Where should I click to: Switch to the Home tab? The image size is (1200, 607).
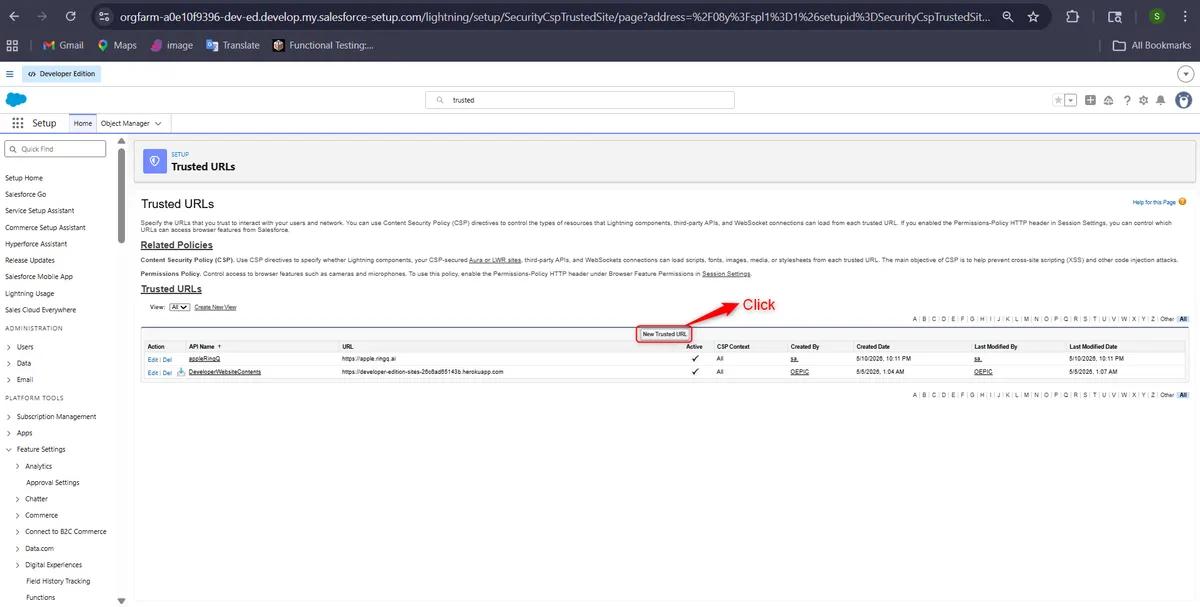(83, 123)
